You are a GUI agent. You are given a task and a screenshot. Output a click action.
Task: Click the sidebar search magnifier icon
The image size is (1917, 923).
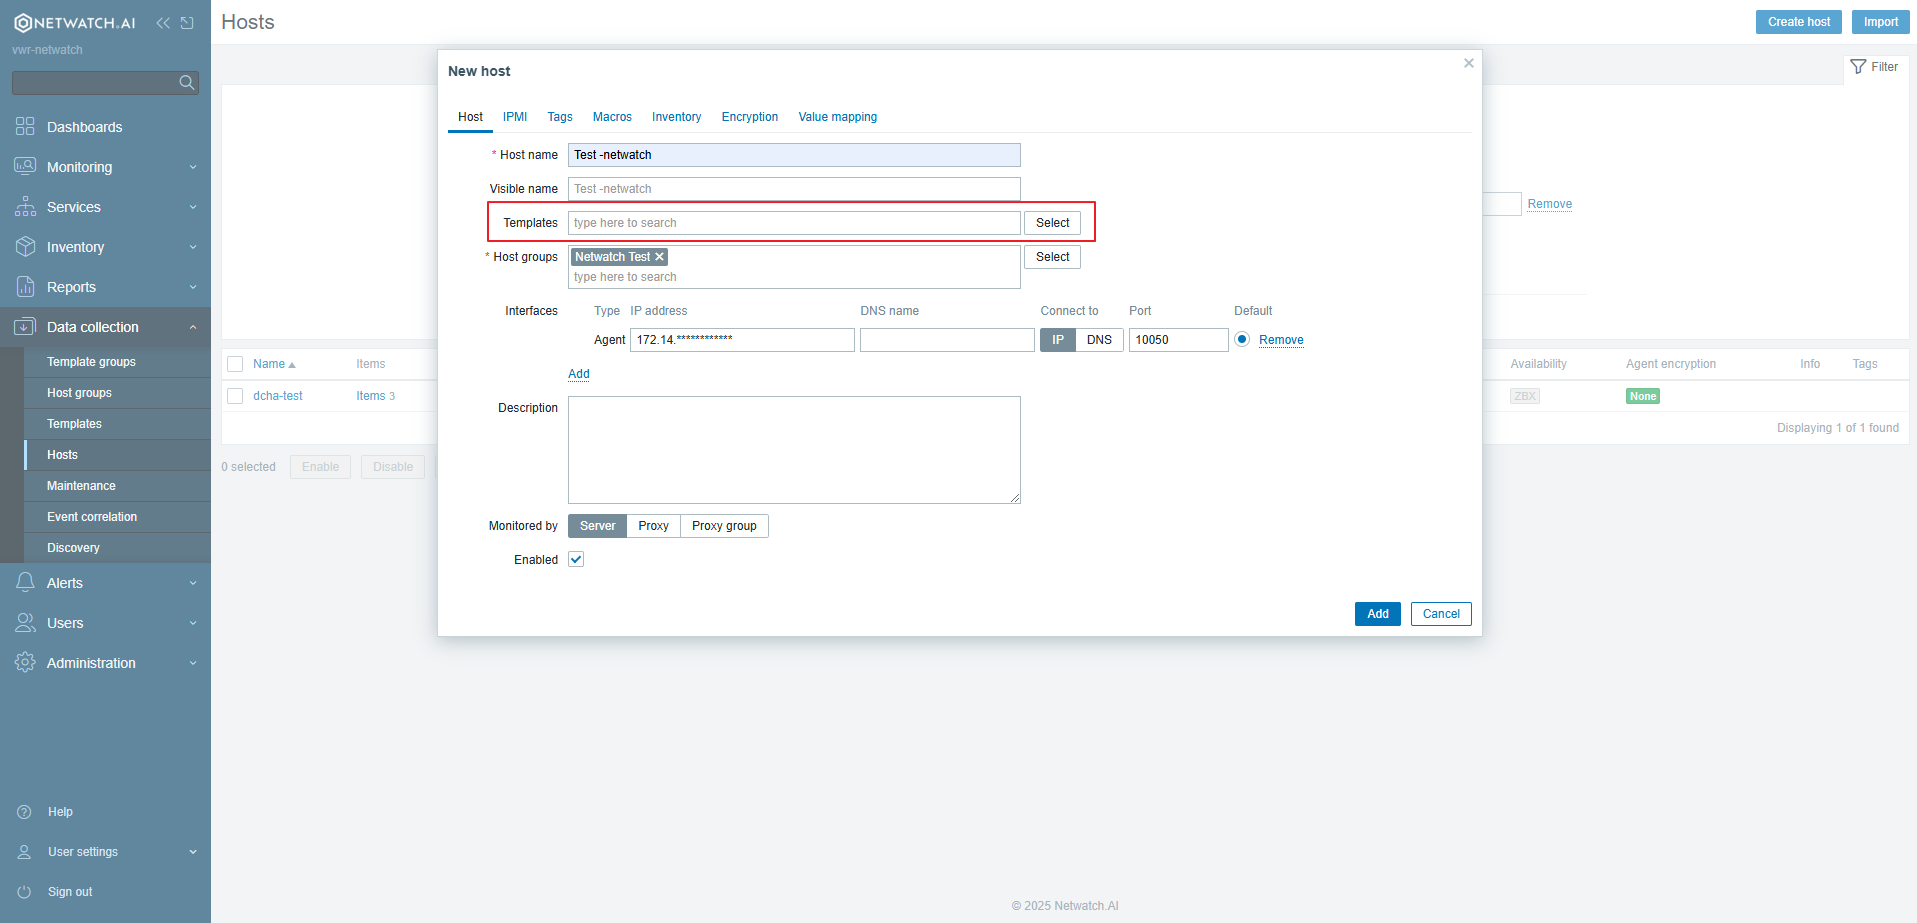[x=186, y=83]
